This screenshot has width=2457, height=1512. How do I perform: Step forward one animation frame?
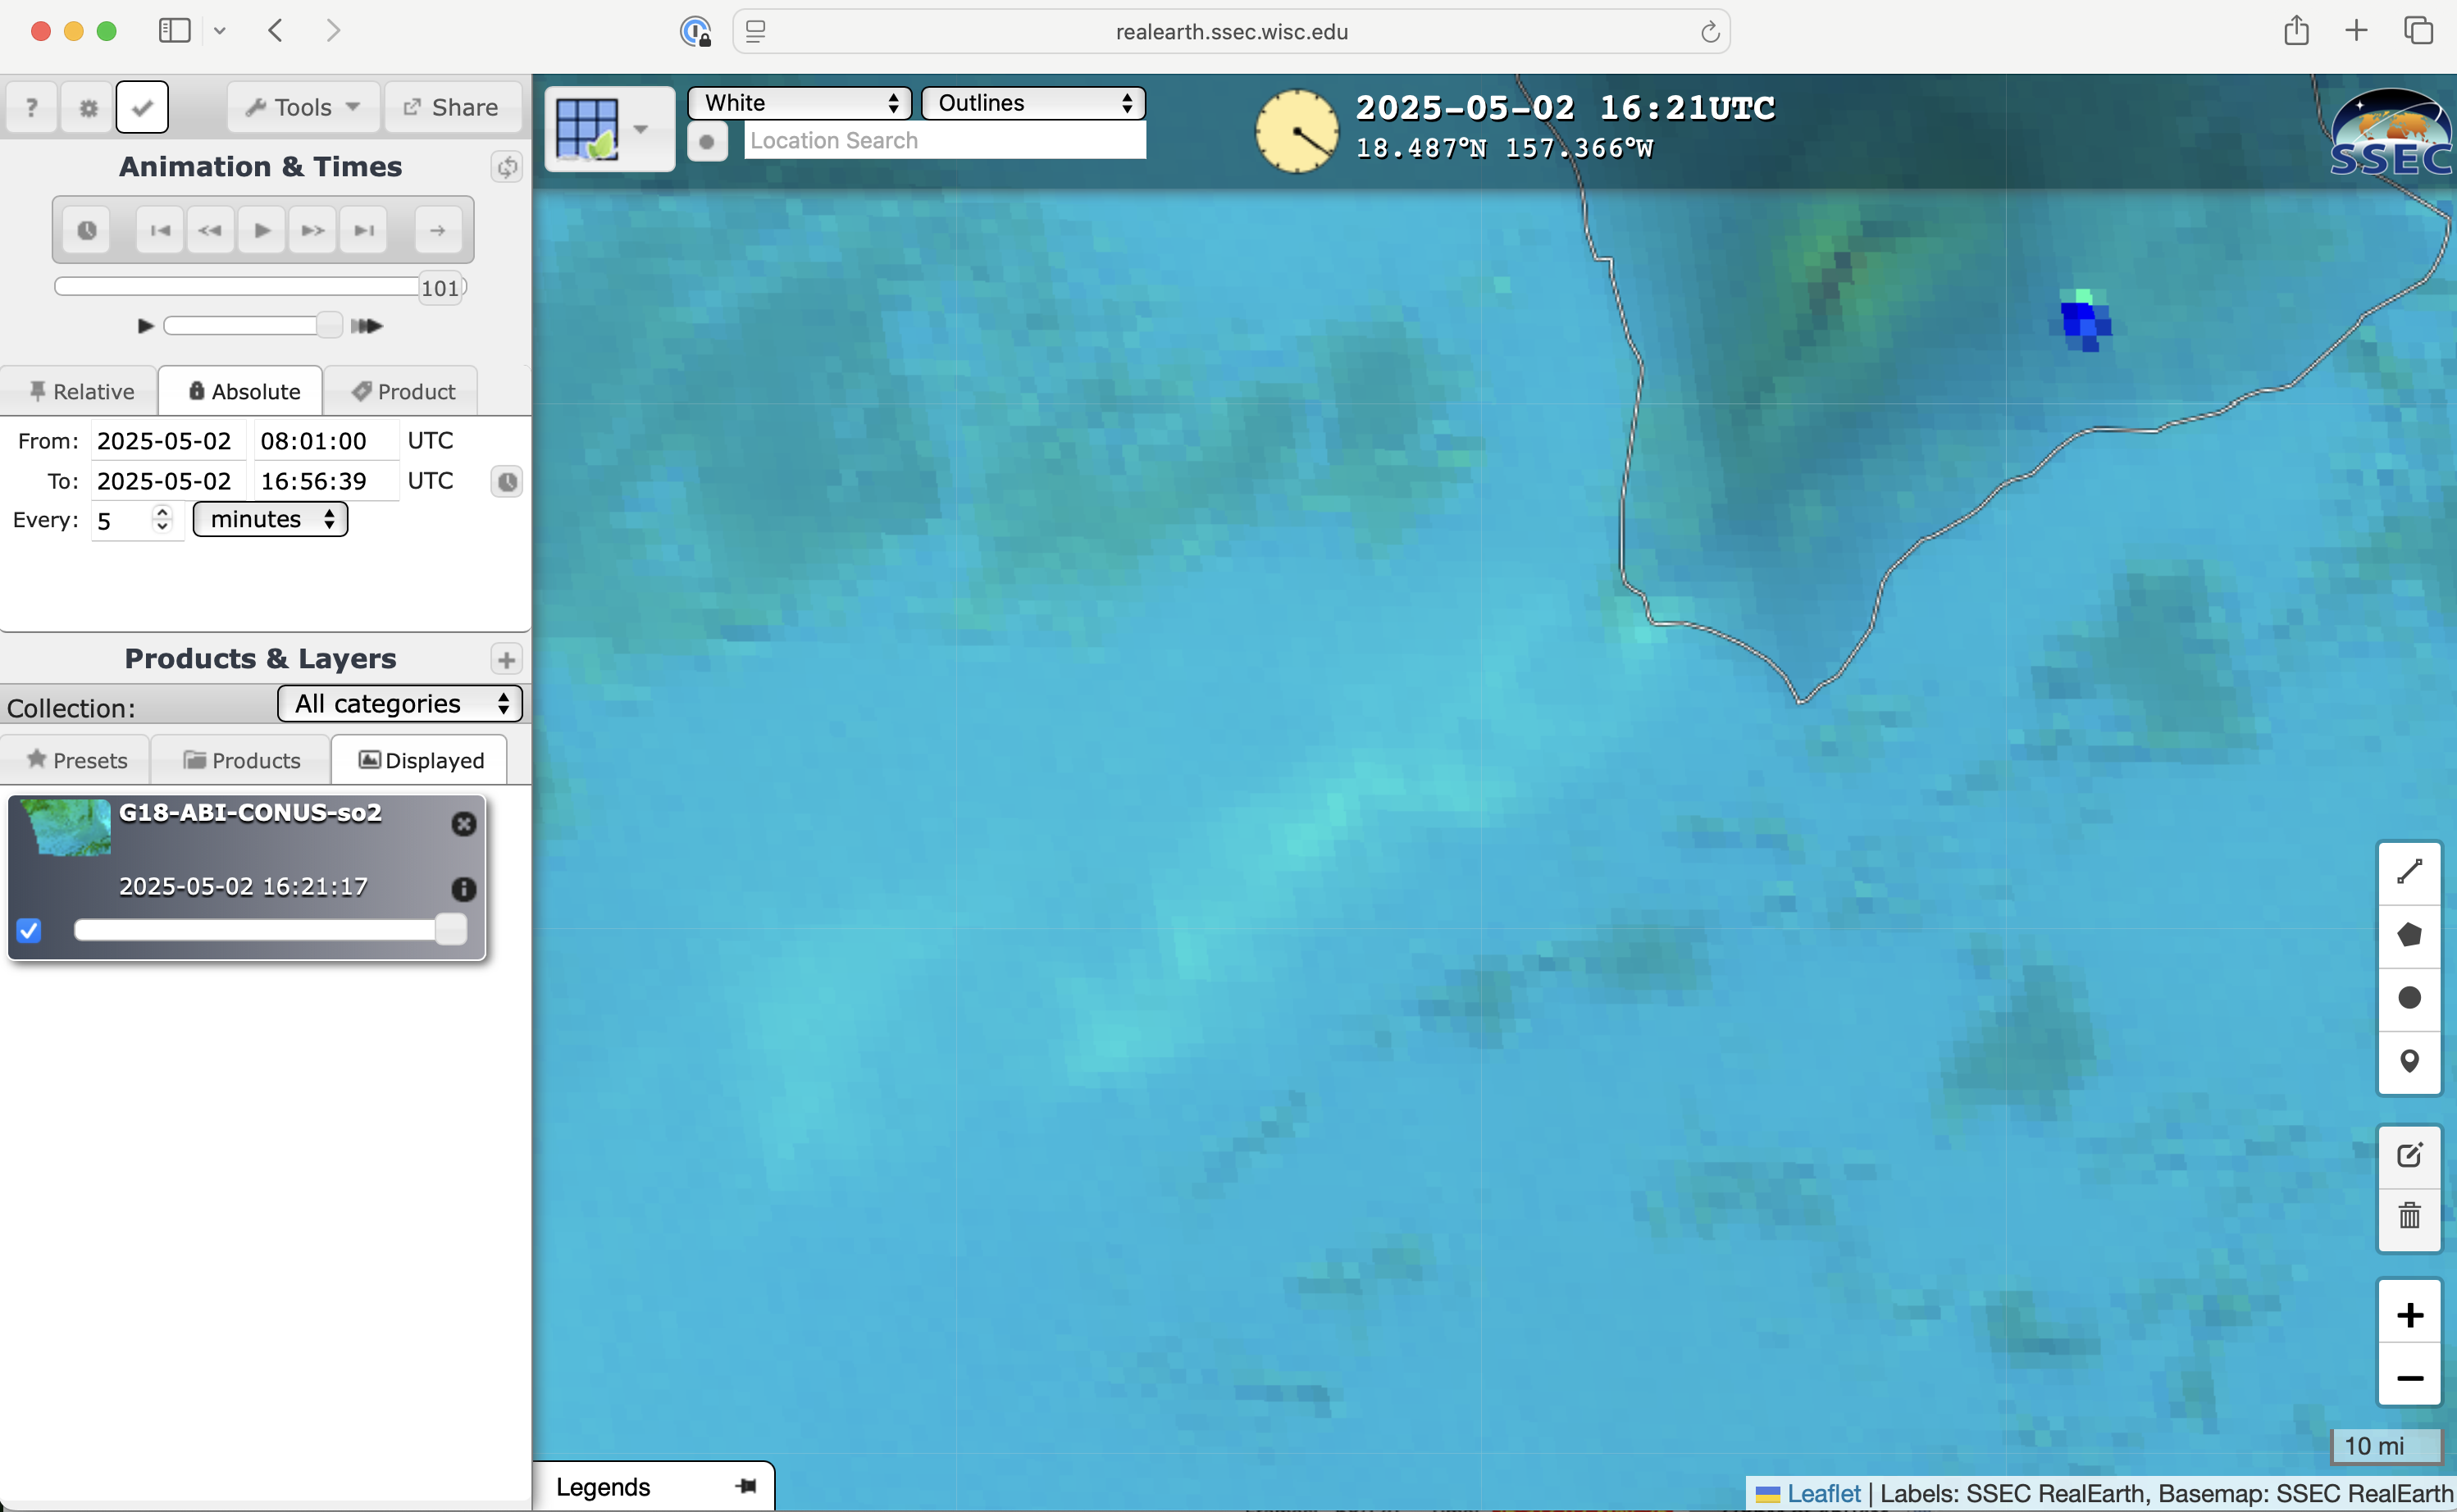pyautogui.click(x=313, y=230)
